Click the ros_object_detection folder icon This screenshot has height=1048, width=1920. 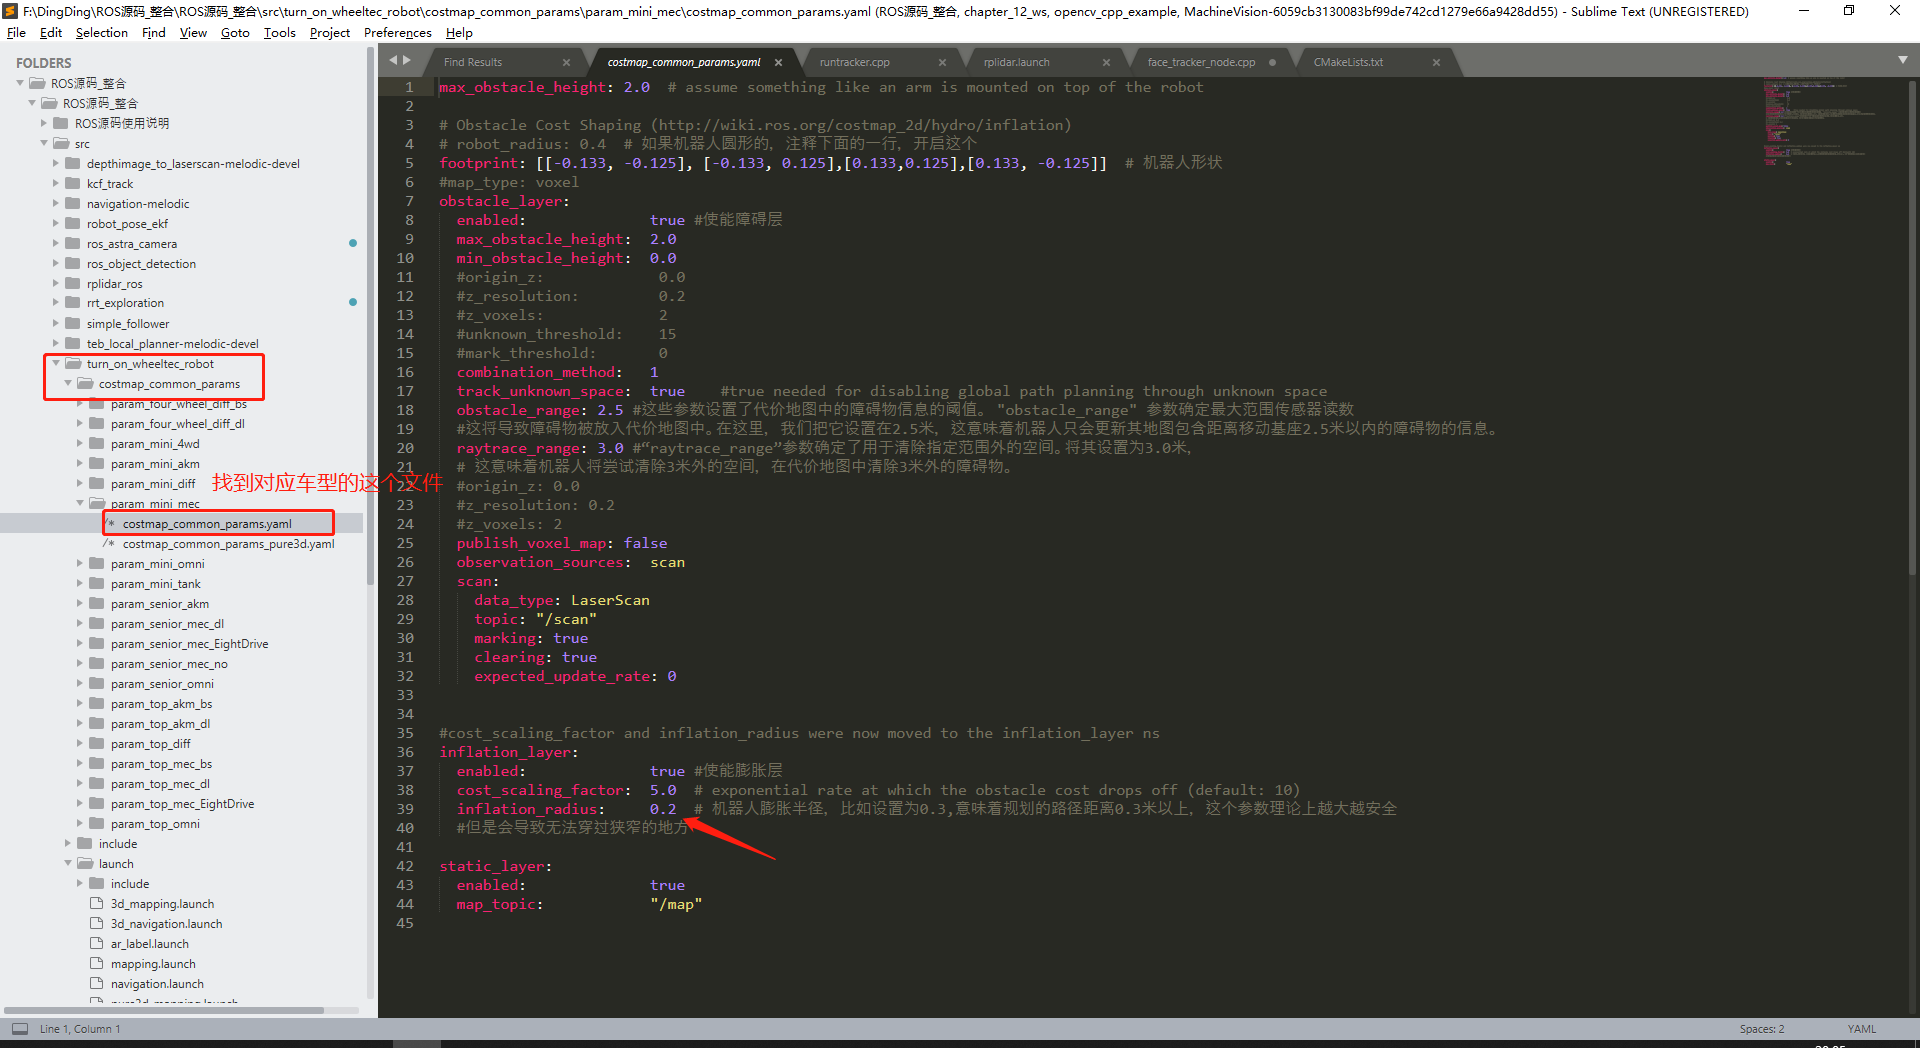(73, 263)
